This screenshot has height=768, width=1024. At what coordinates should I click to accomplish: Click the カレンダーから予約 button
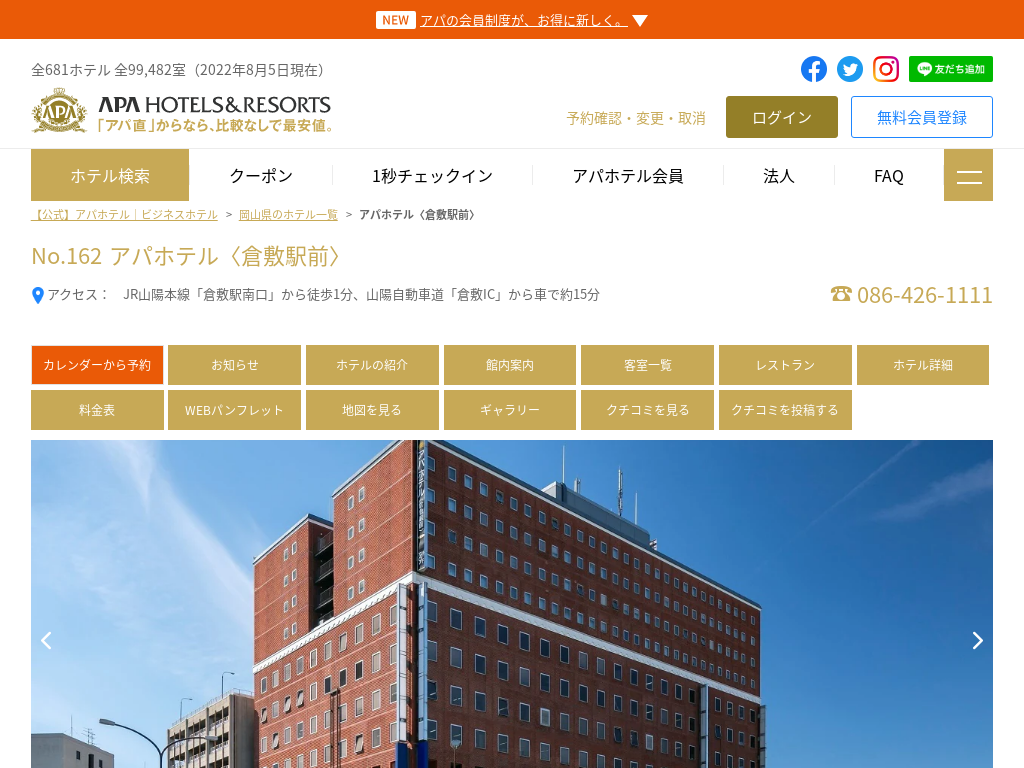click(x=97, y=365)
